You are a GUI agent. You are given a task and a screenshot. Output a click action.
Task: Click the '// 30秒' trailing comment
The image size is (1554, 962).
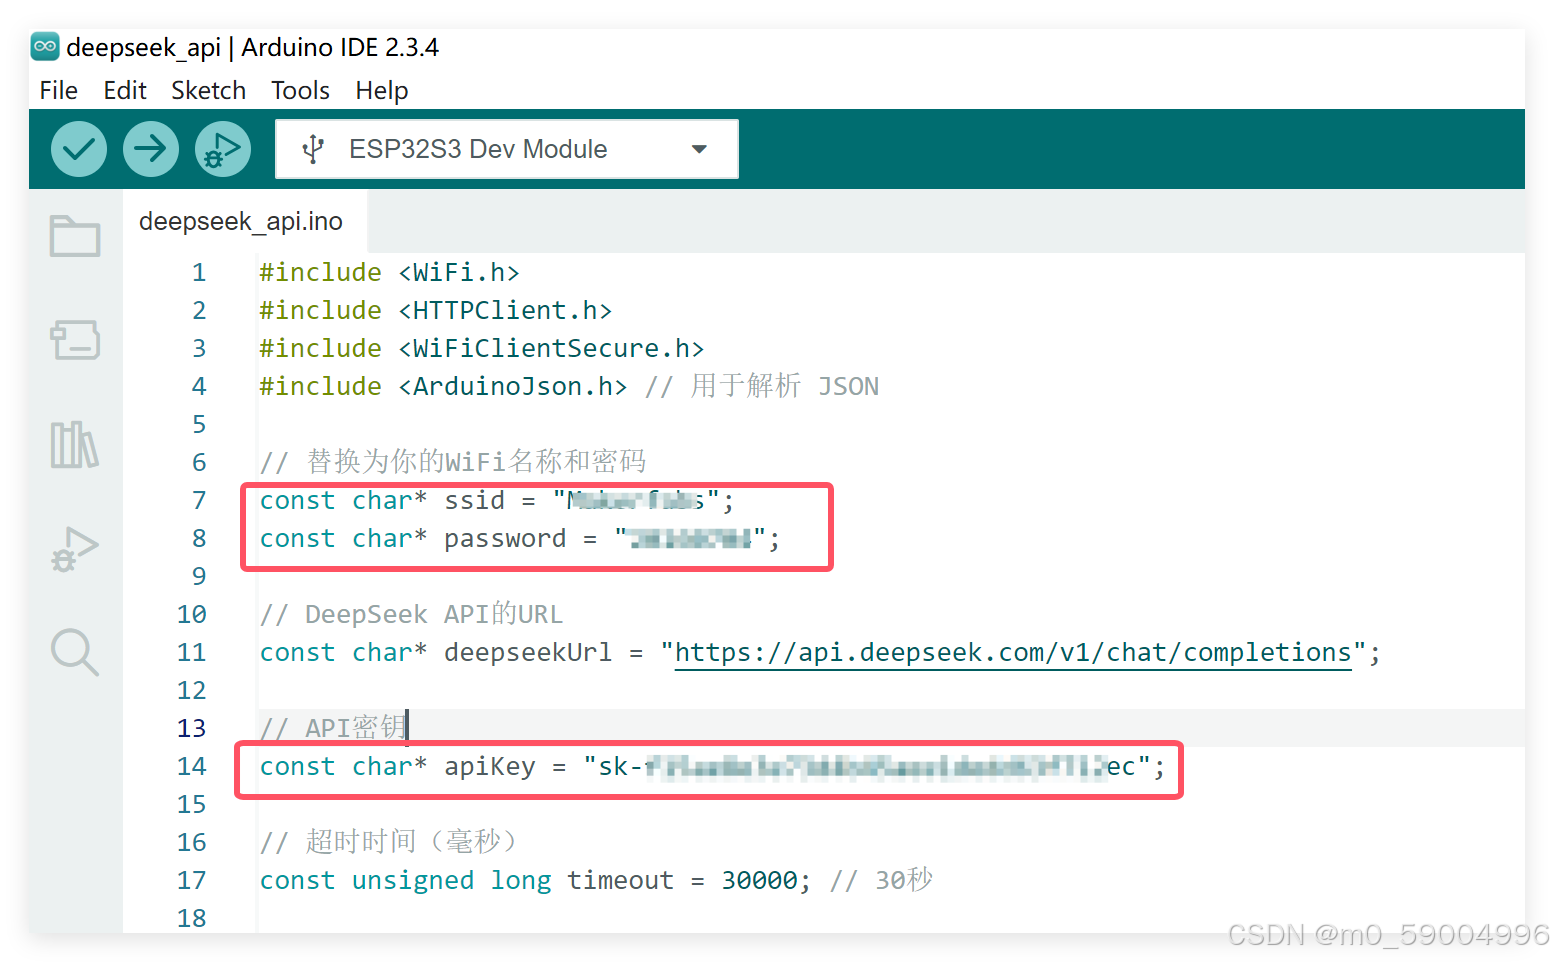[881, 881]
